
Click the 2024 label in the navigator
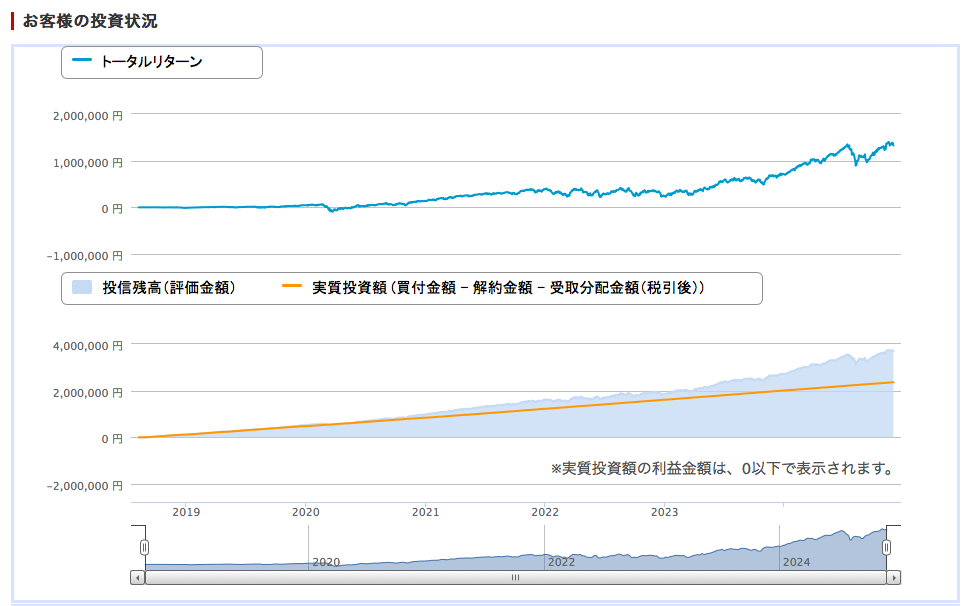[x=796, y=562]
